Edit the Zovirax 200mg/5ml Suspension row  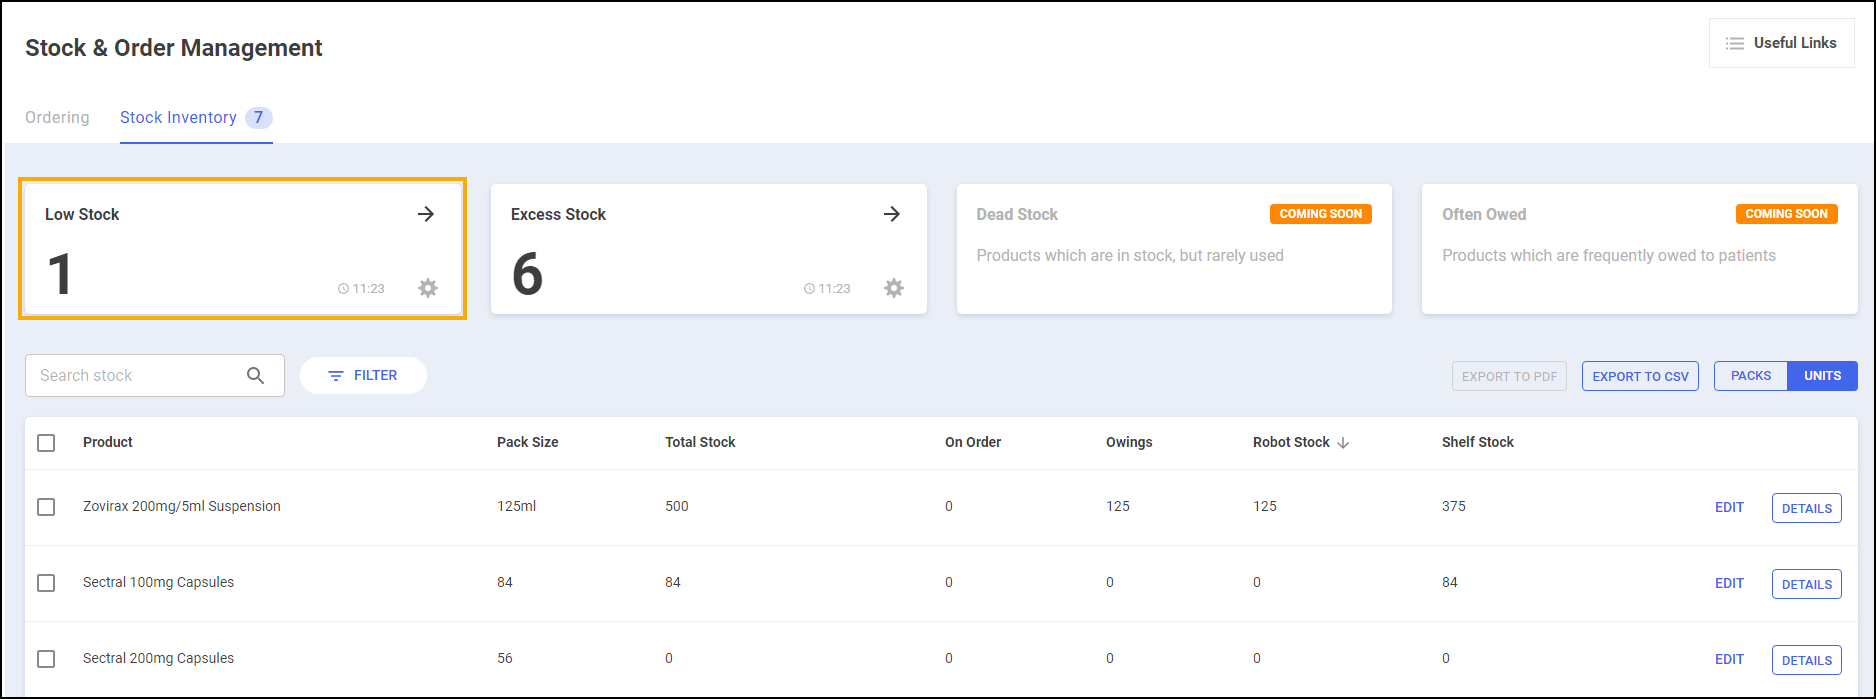click(1729, 507)
